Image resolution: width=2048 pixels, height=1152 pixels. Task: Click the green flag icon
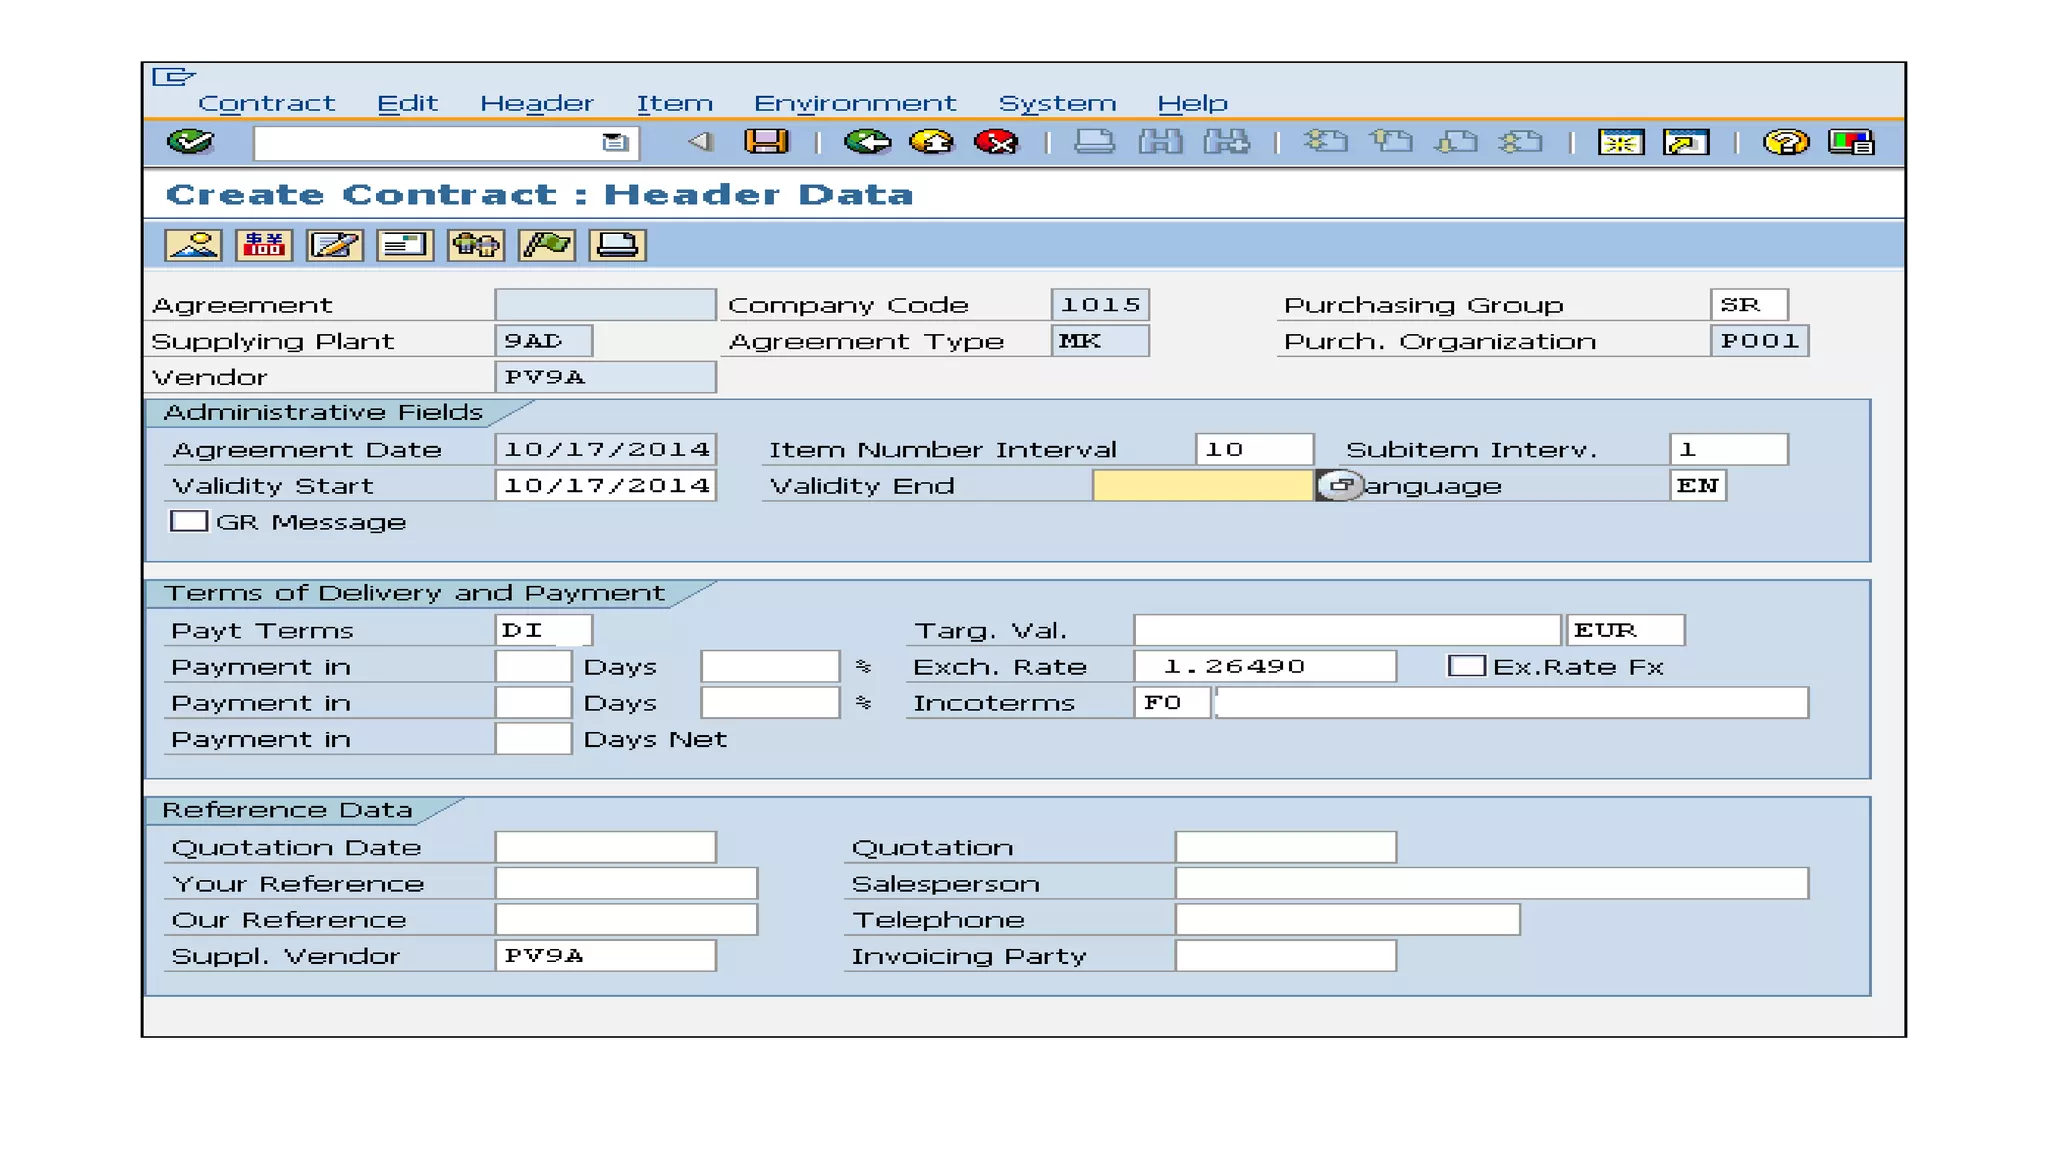[547, 245]
